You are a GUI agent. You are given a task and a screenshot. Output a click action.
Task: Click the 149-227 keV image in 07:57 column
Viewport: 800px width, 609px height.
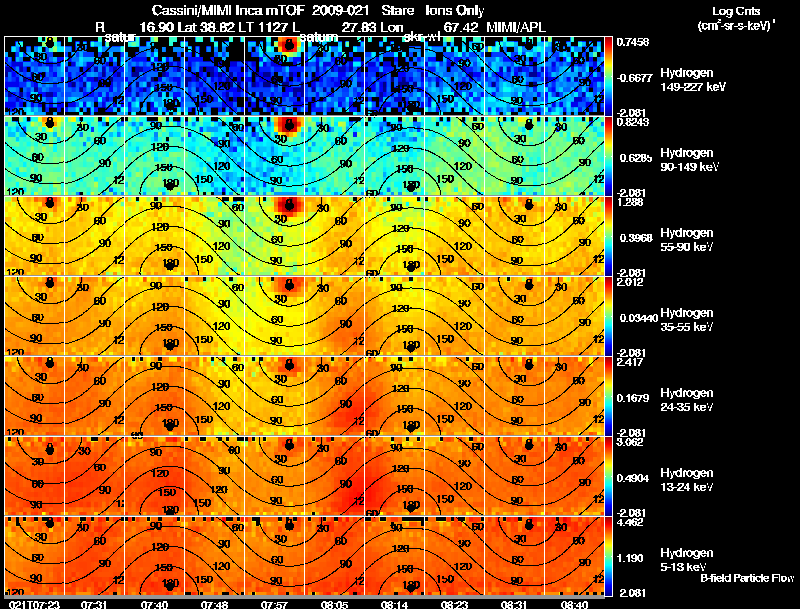coord(274,75)
